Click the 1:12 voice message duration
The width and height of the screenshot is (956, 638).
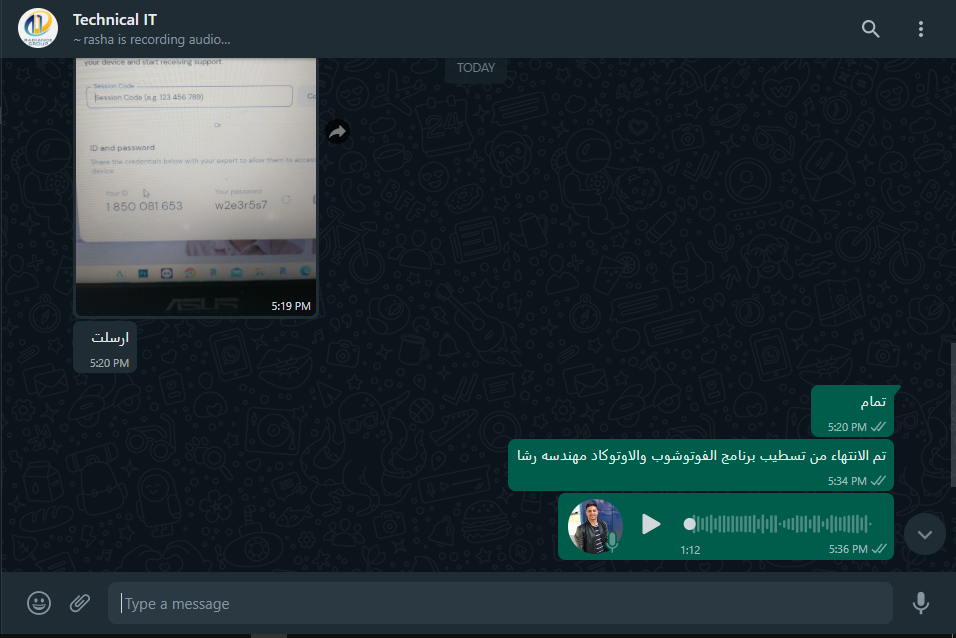pyautogui.click(x=690, y=550)
